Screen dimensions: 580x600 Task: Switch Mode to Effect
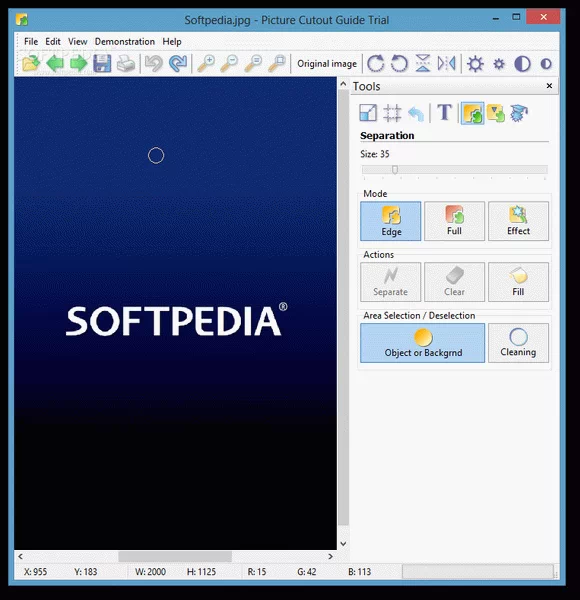(x=518, y=221)
